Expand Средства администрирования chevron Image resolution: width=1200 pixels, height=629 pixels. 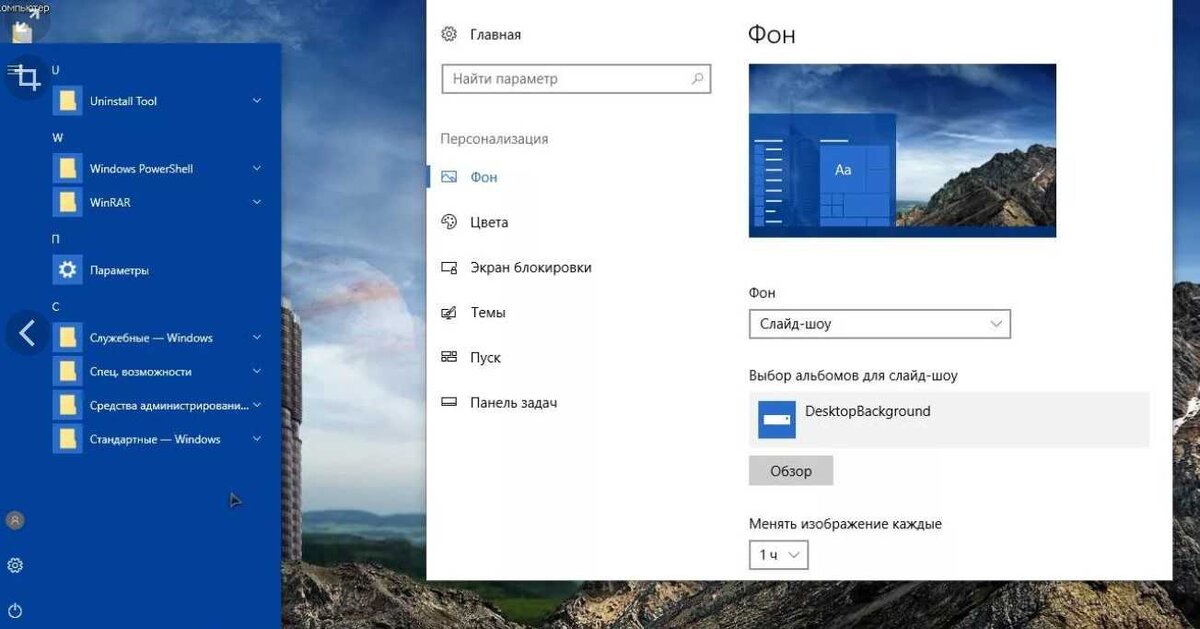click(x=257, y=405)
